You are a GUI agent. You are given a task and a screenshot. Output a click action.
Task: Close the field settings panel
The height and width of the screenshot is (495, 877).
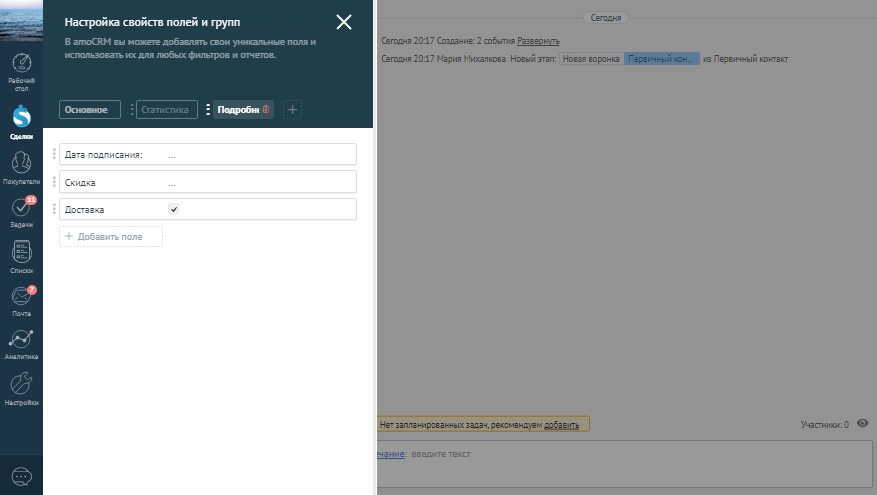coord(344,22)
